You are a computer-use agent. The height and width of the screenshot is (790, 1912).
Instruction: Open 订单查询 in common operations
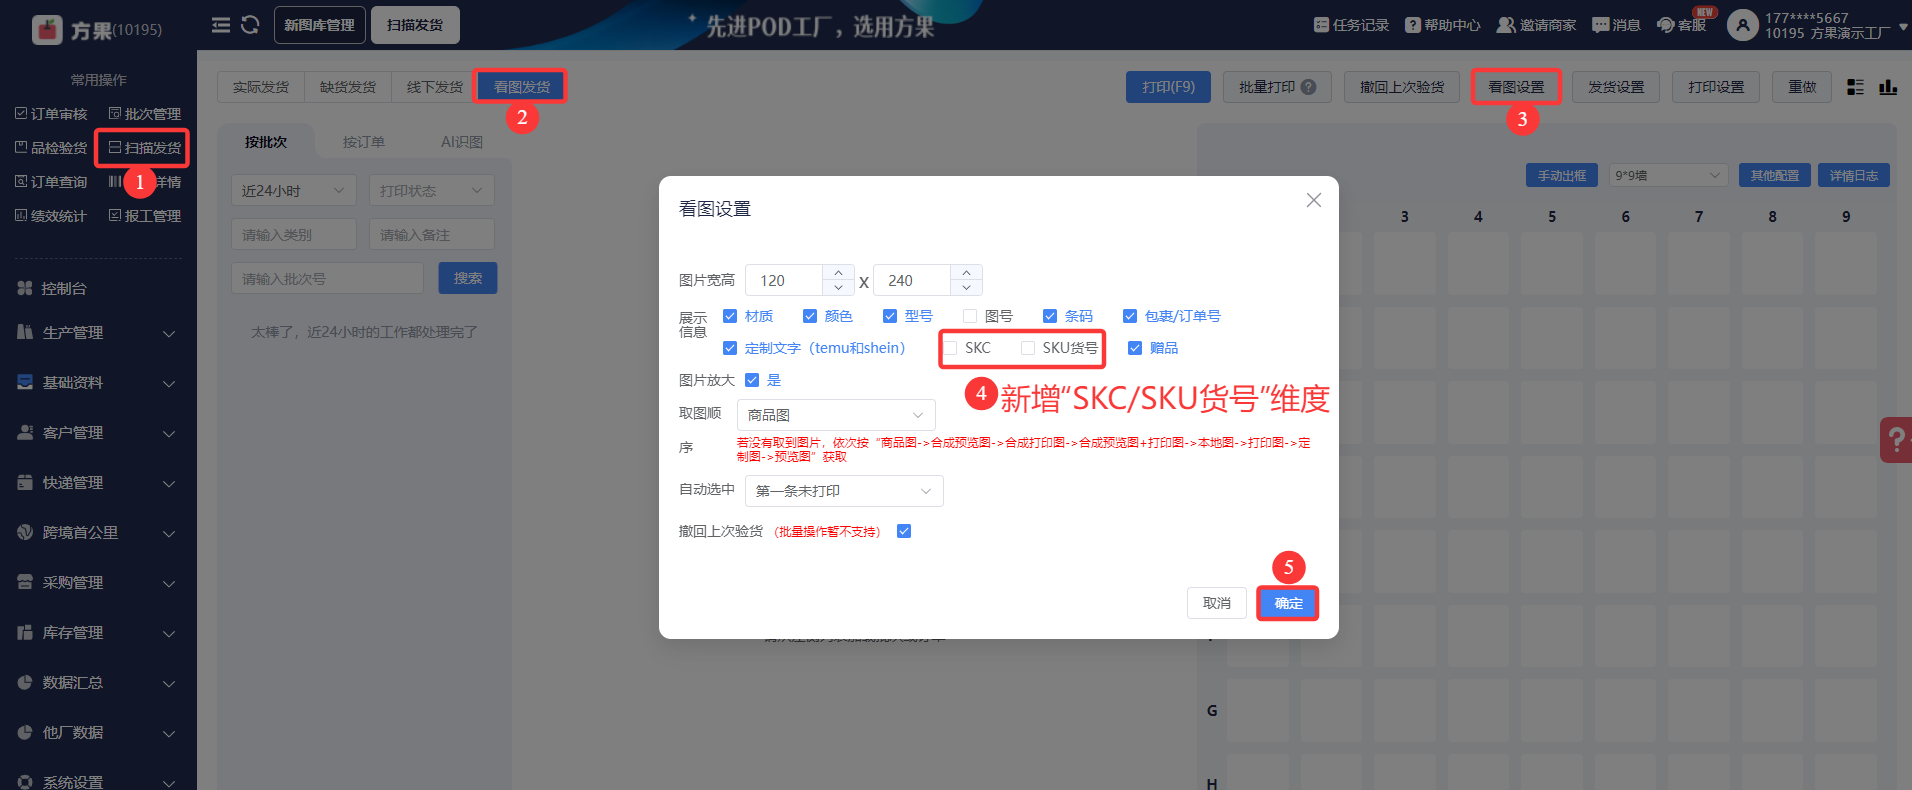[x=51, y=182]
